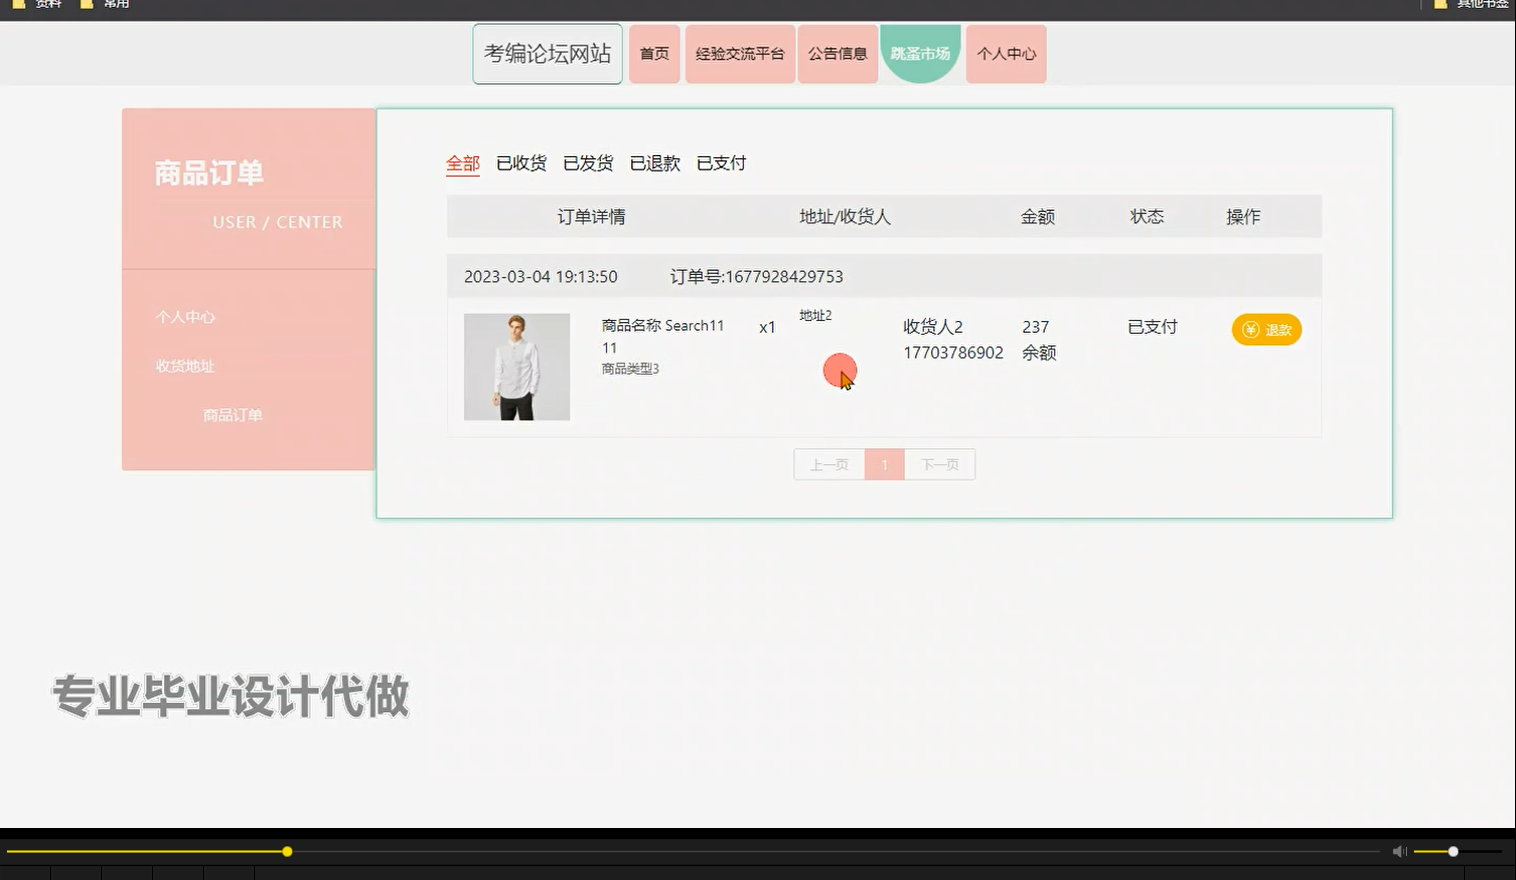Open 收货地址 in the sidebar
1516x880 pixels.
tap(186, 366)
